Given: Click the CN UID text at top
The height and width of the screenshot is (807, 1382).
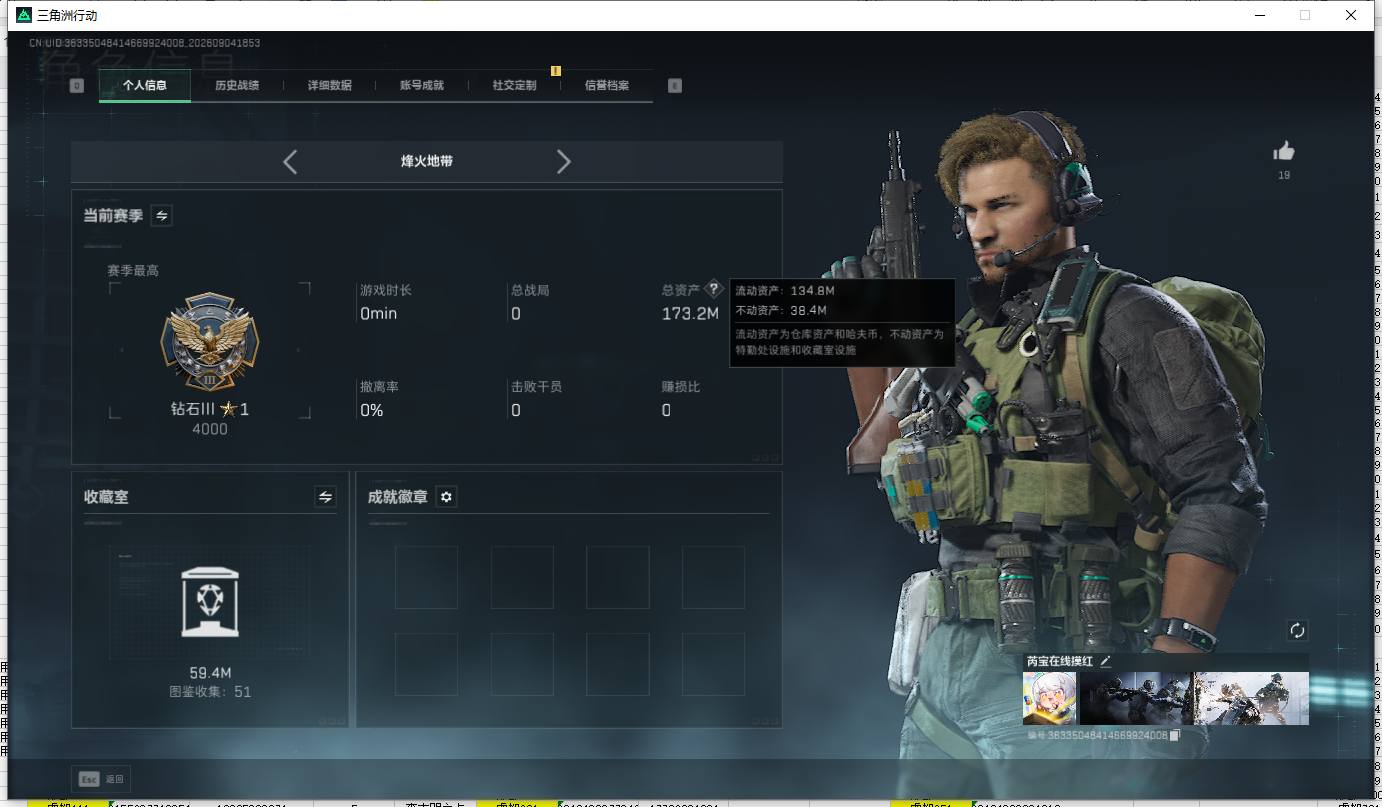Looking at the screenshot, I should click(x=145, y=44).
